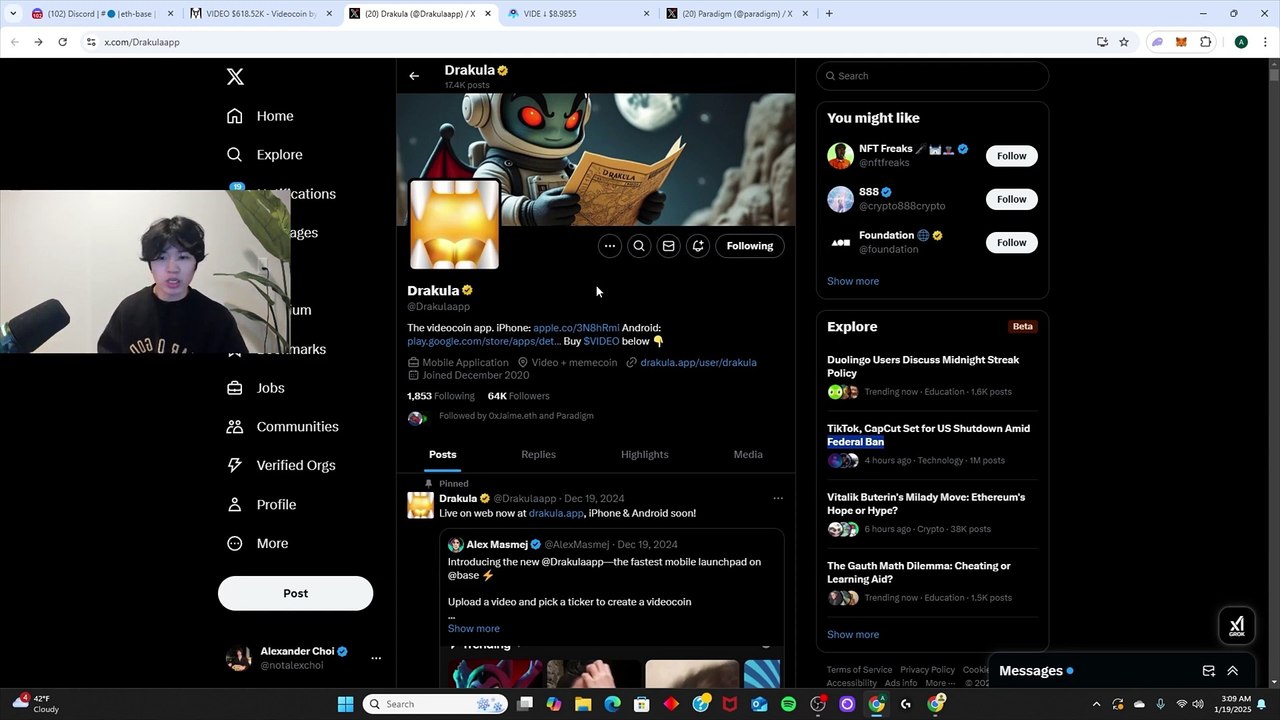Open the pinned post's more options menu
The width and height of the screenshot is (1280, 720).
tap(778, 498)
